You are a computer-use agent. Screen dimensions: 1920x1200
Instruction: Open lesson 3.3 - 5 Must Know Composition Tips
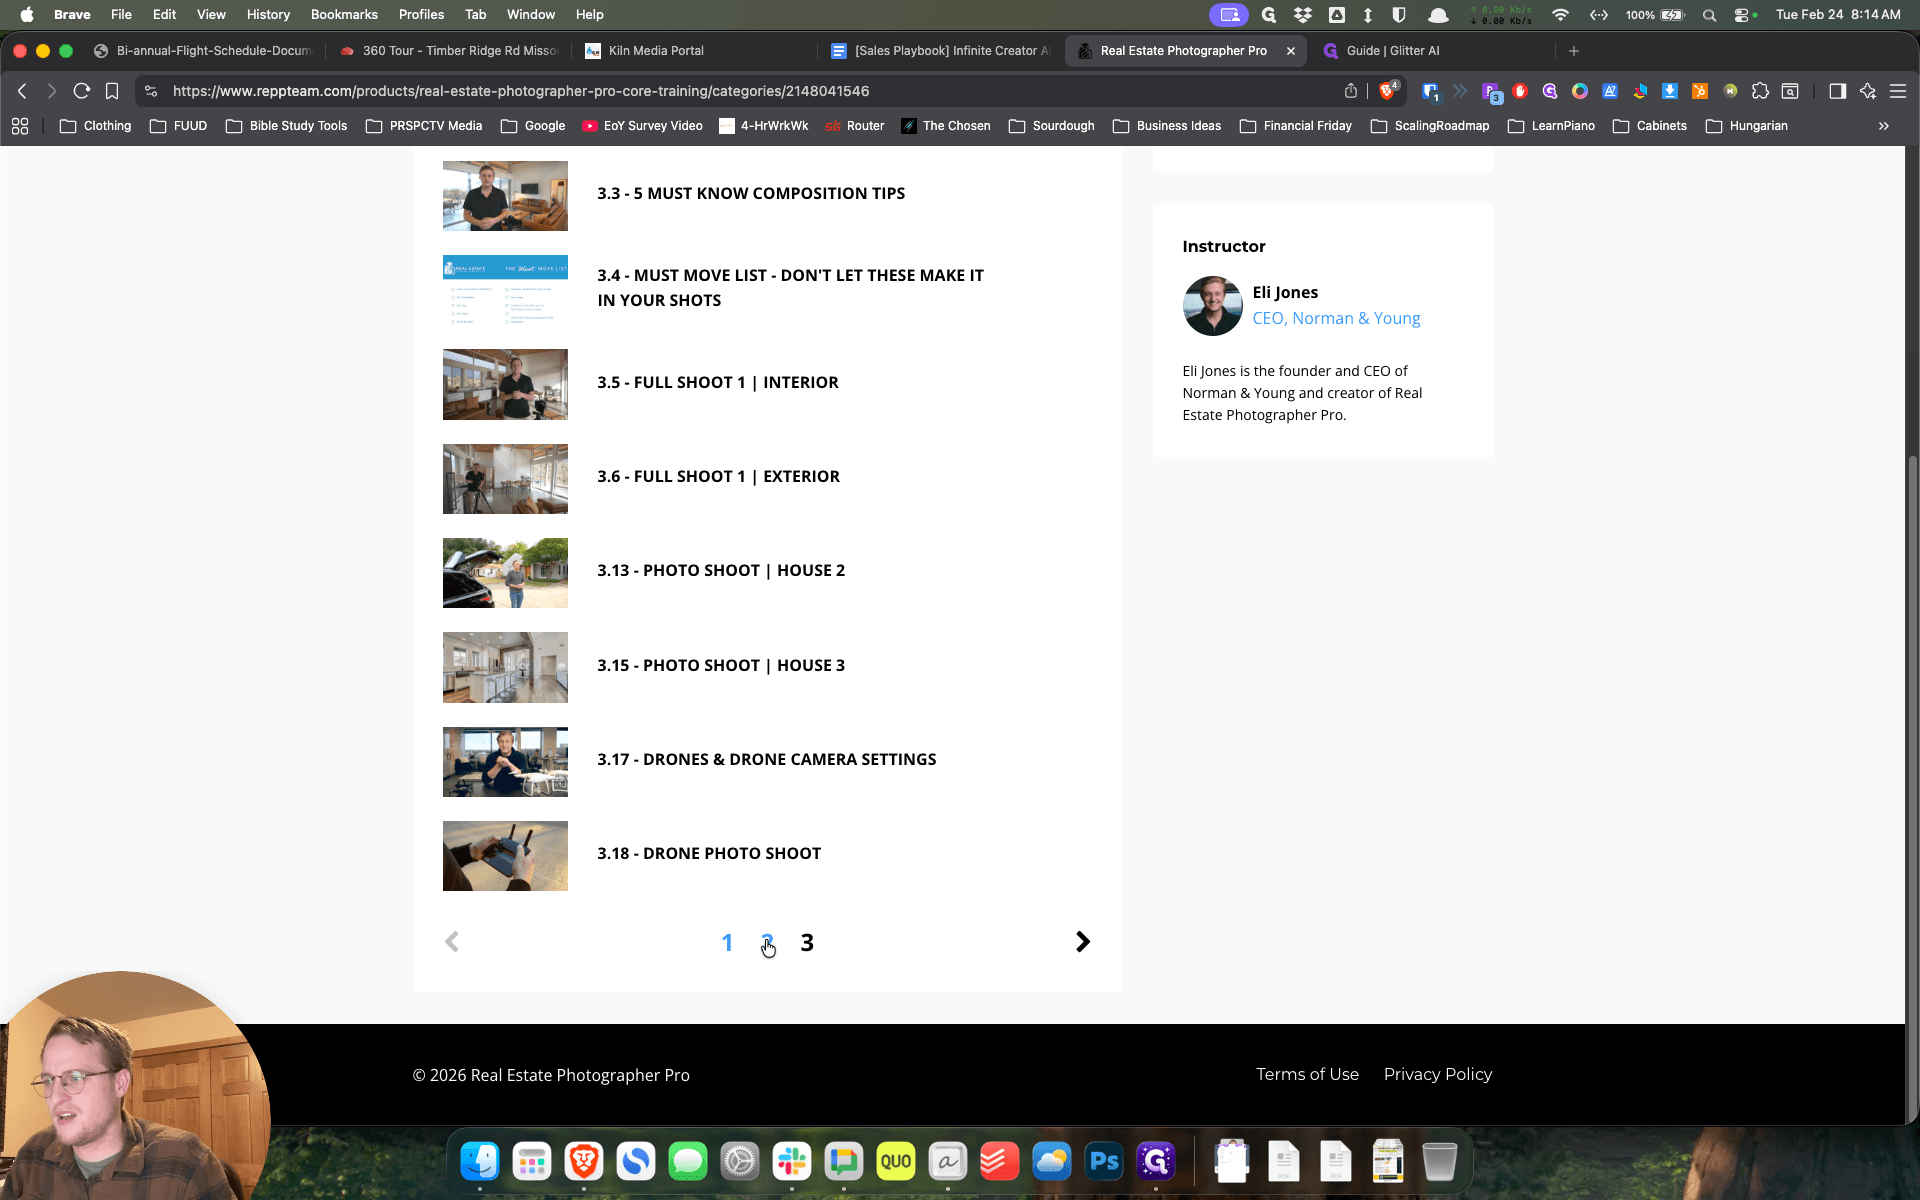point(751,194)
